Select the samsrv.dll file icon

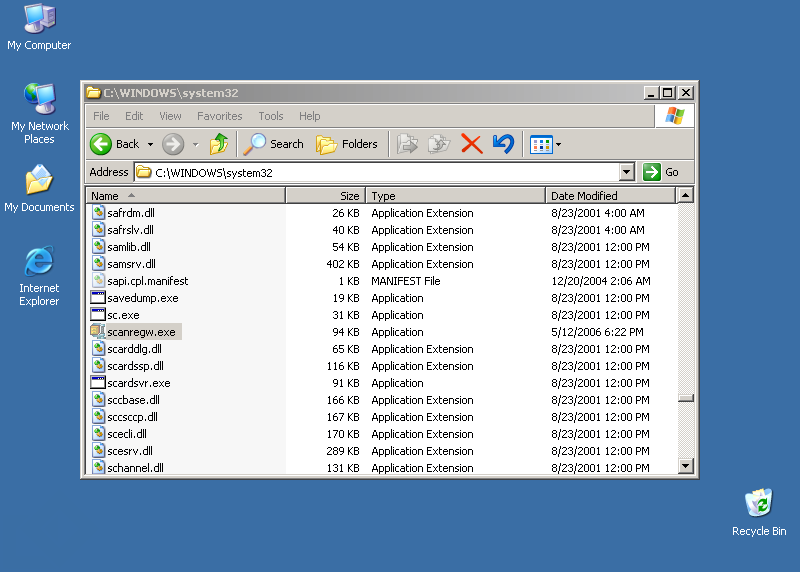point(98,263)
